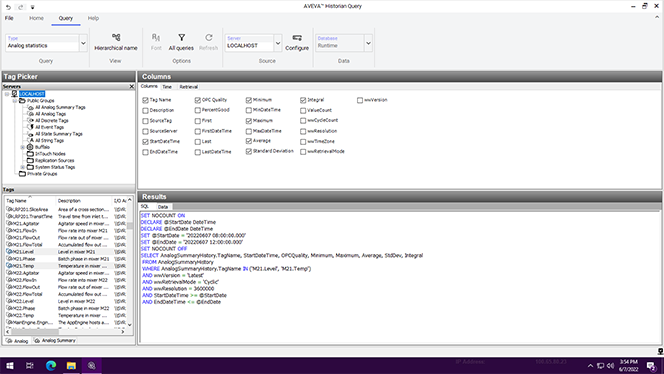The image size is (664, 374).
Task: Select LOCALHOST server node icon
Action: [14, 94]
